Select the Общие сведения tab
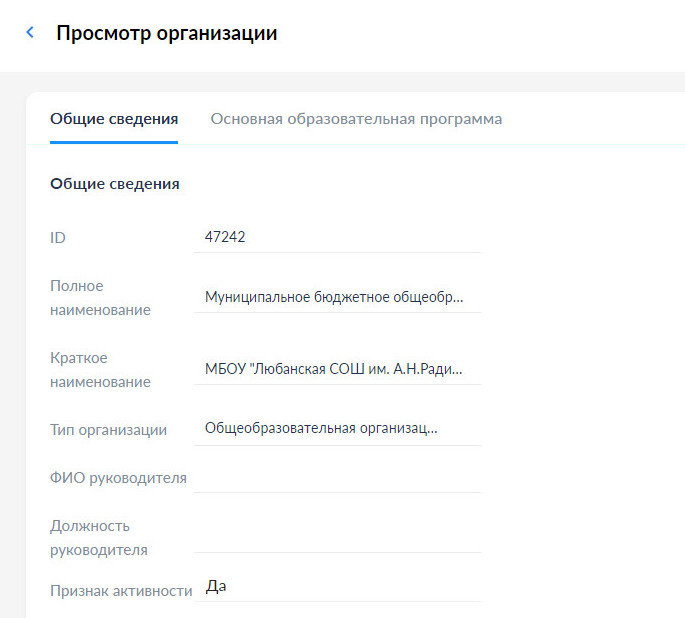The height and width of the screenshot is (618, 685). pyautogui.click(x=114, y=119)
